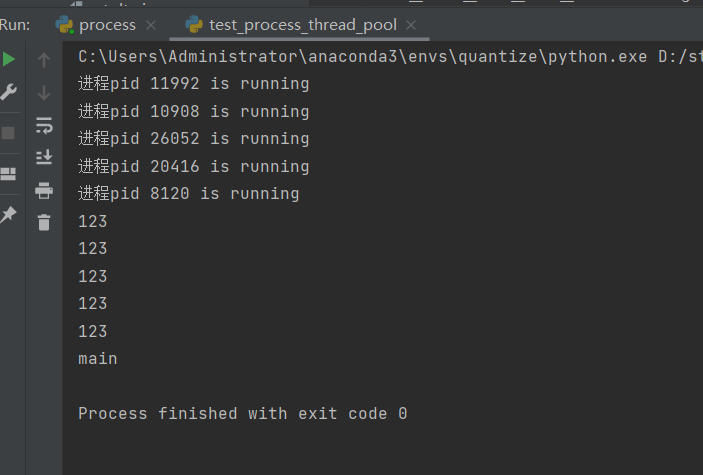Pin the Run tab
Screen dimensions: 703x475
[x=8, y=213]
